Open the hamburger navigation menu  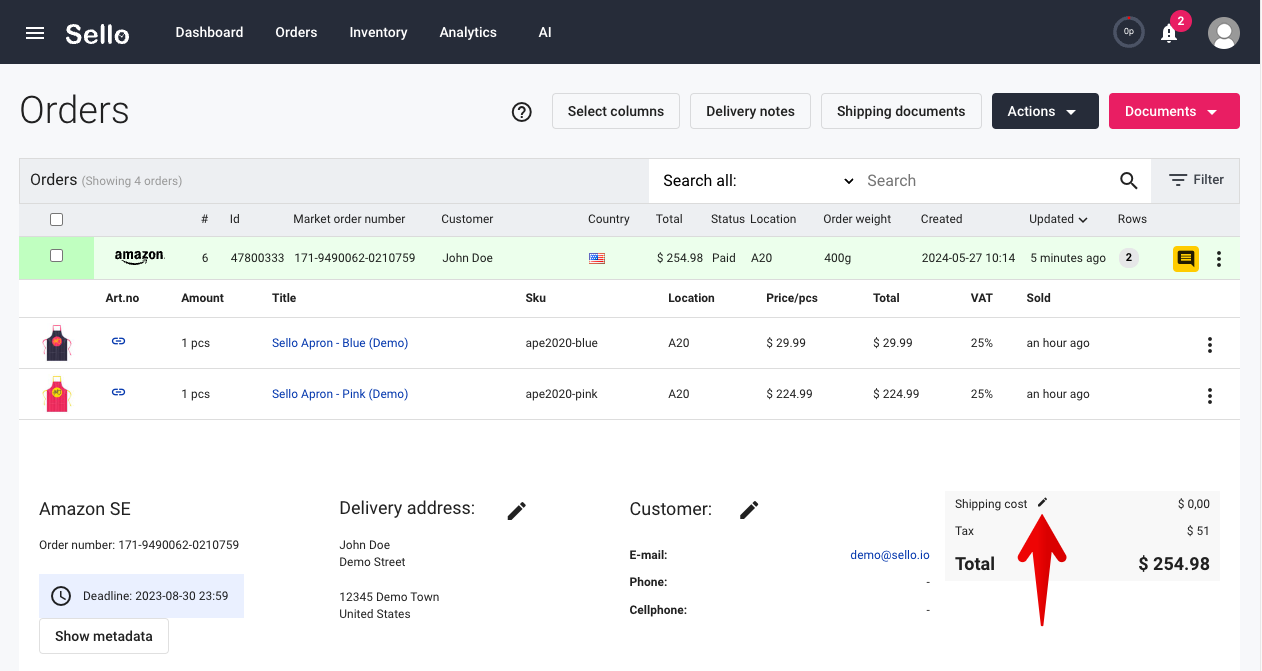click(35, 33)
